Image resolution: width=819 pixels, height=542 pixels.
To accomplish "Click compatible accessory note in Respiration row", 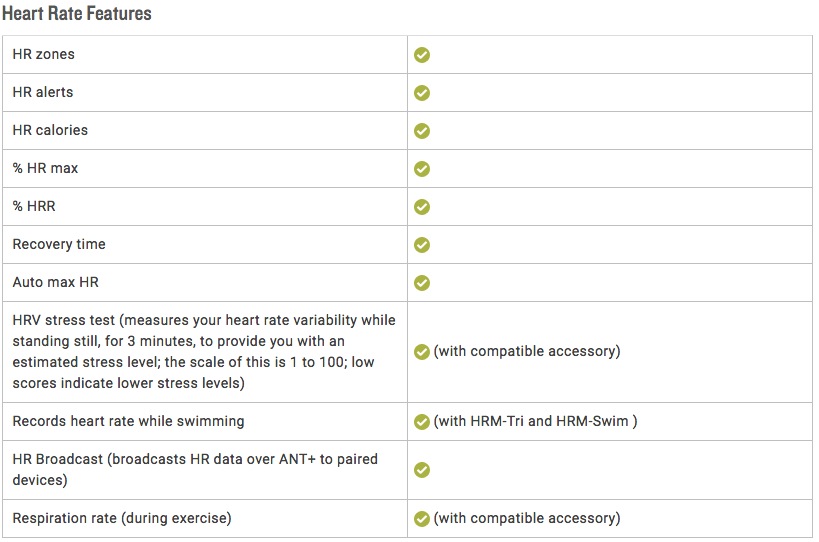I will click(527, 518).
